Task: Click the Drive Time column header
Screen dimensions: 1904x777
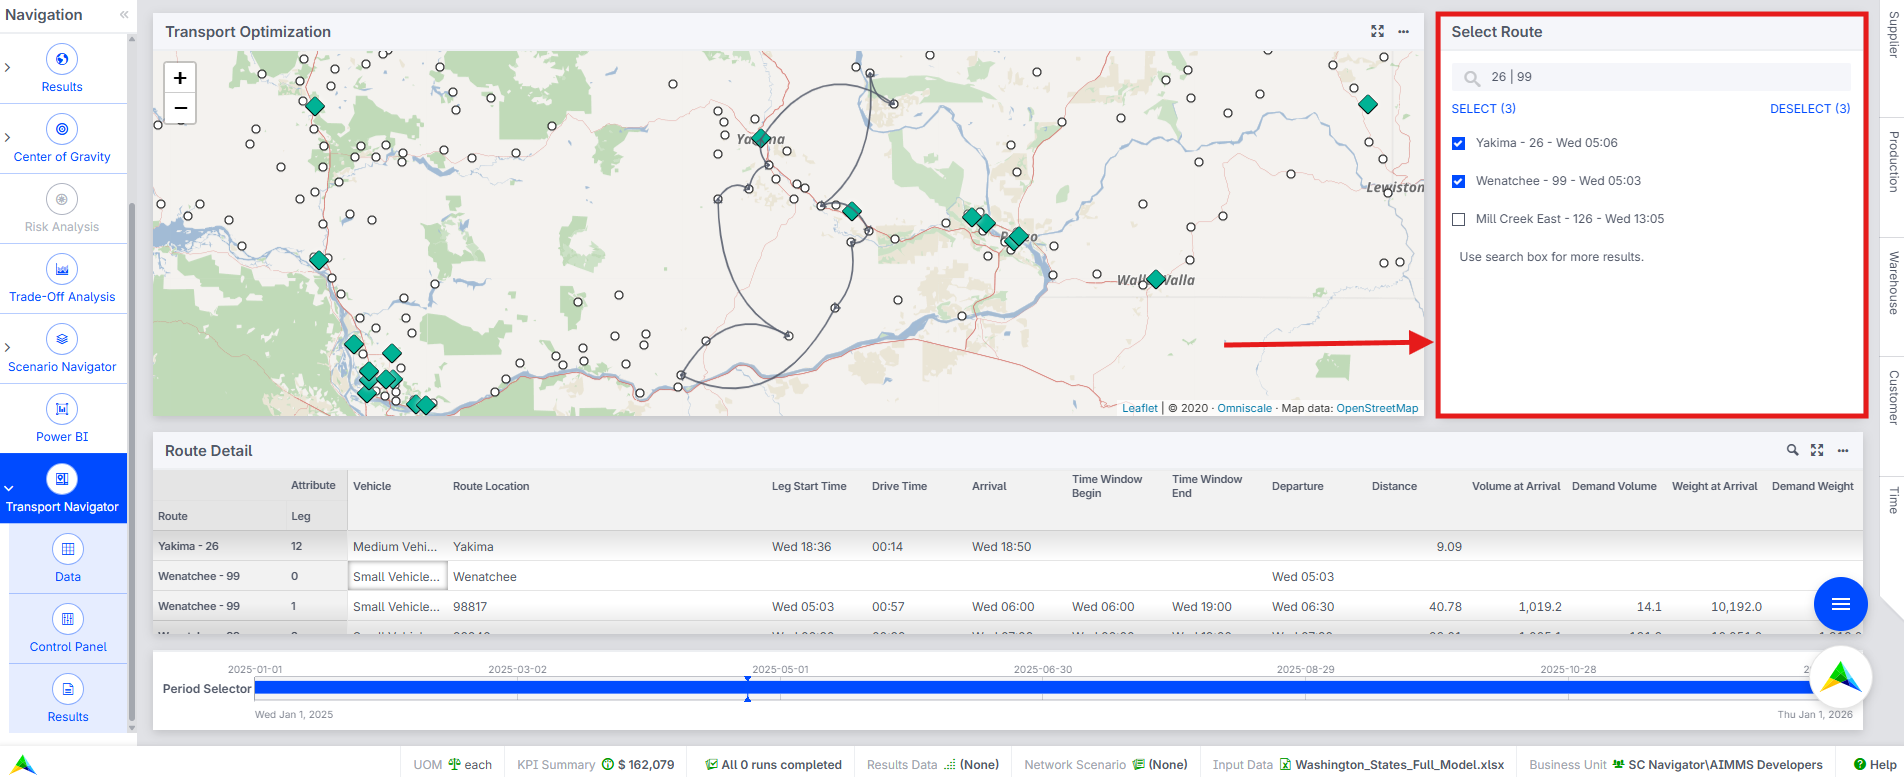Action: point(899,486)
